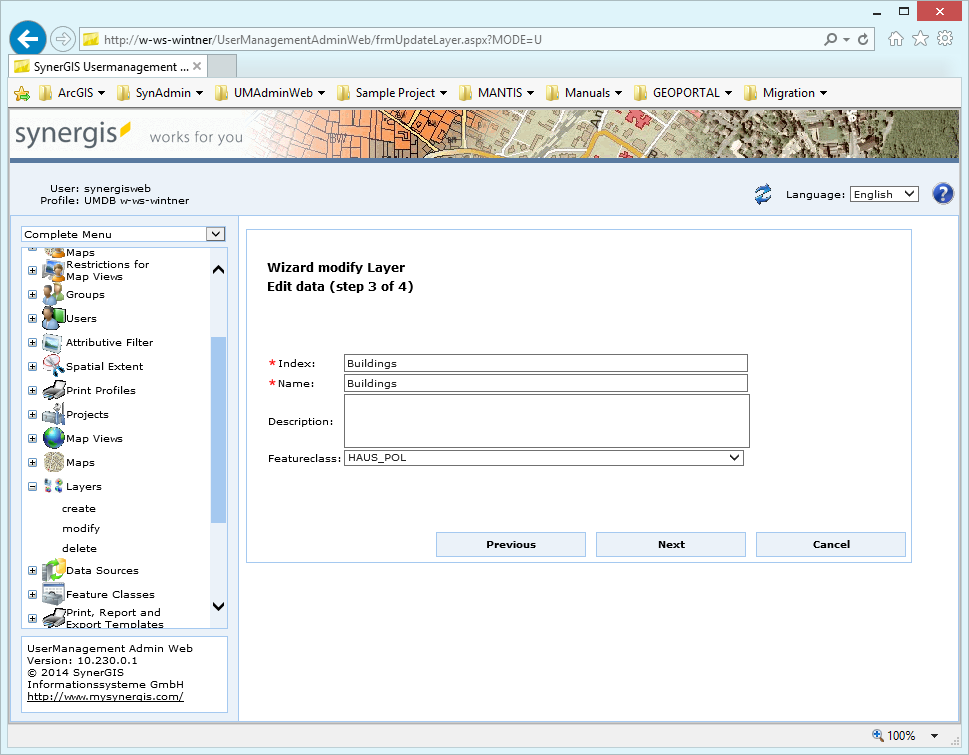Expand the Projects tree node
Image resolution: width=969 pixels, height=755 pixels.
coord(32,415)
